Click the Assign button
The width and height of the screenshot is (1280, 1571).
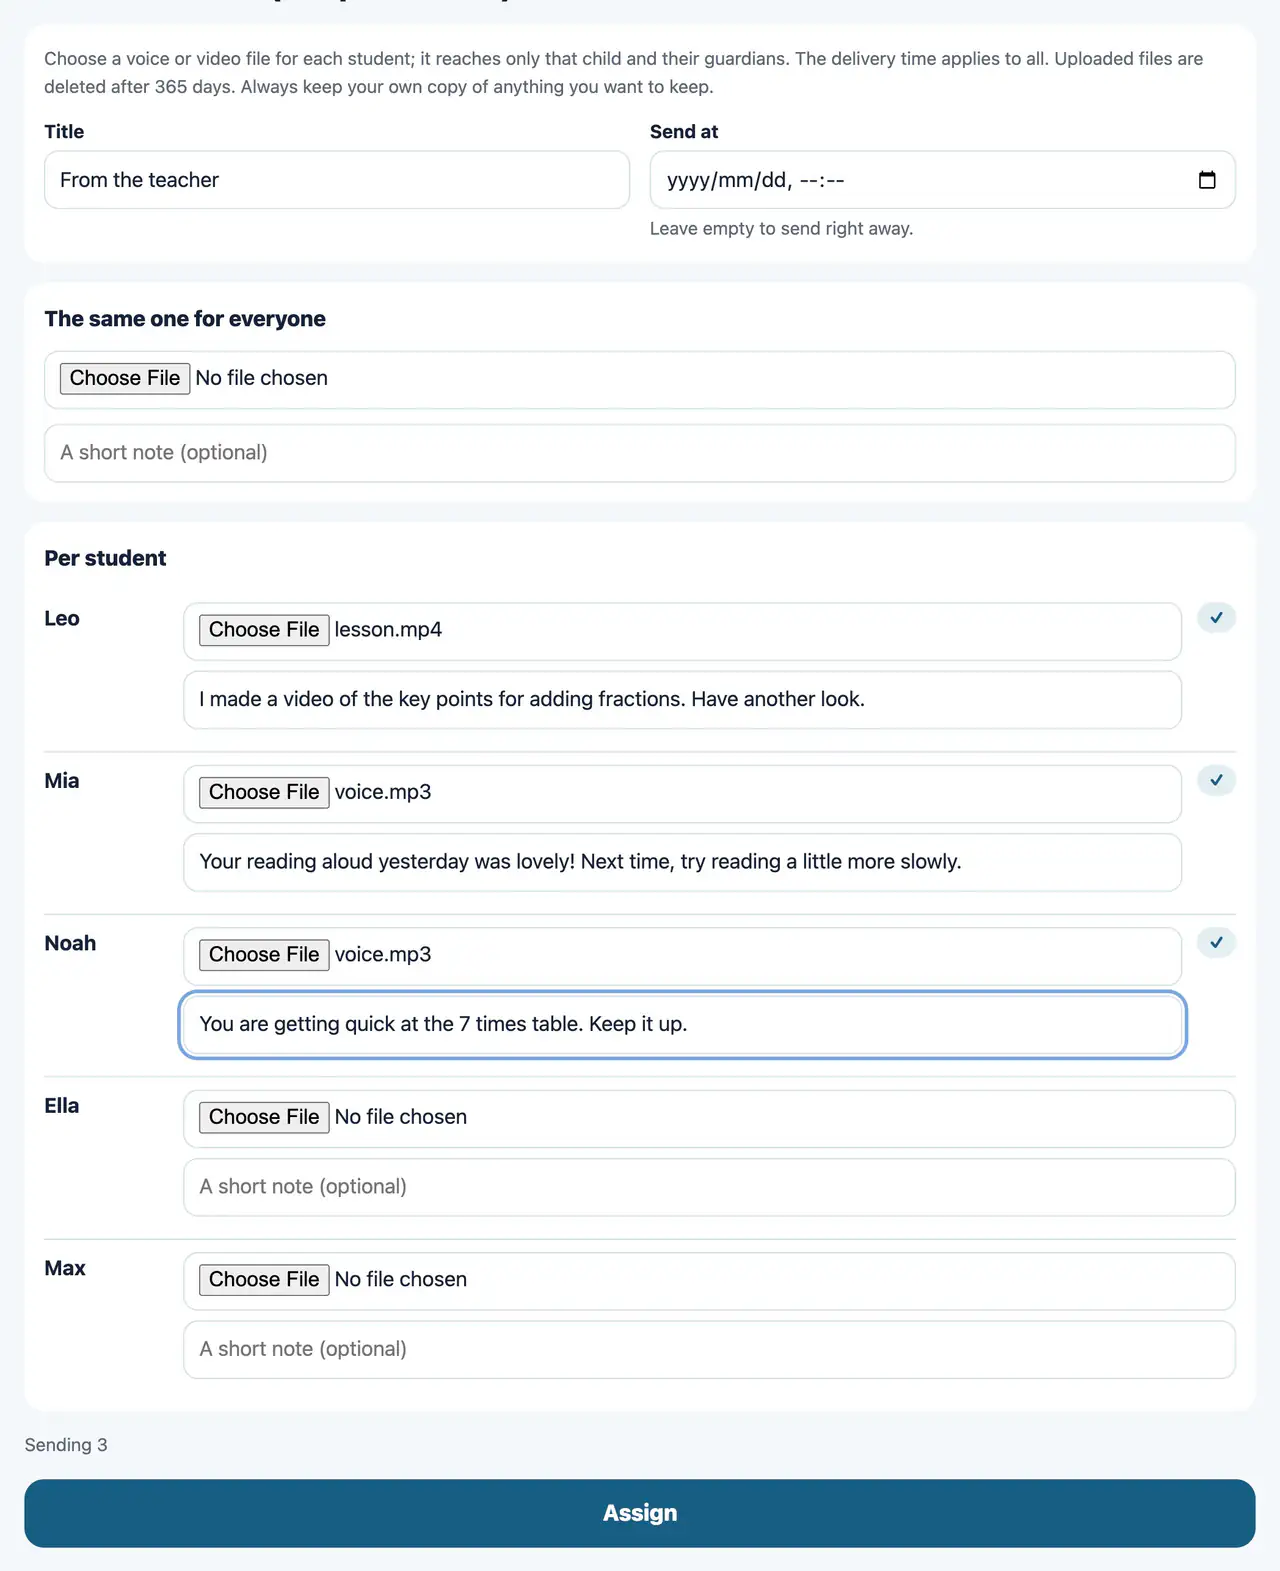[640, 1513]
